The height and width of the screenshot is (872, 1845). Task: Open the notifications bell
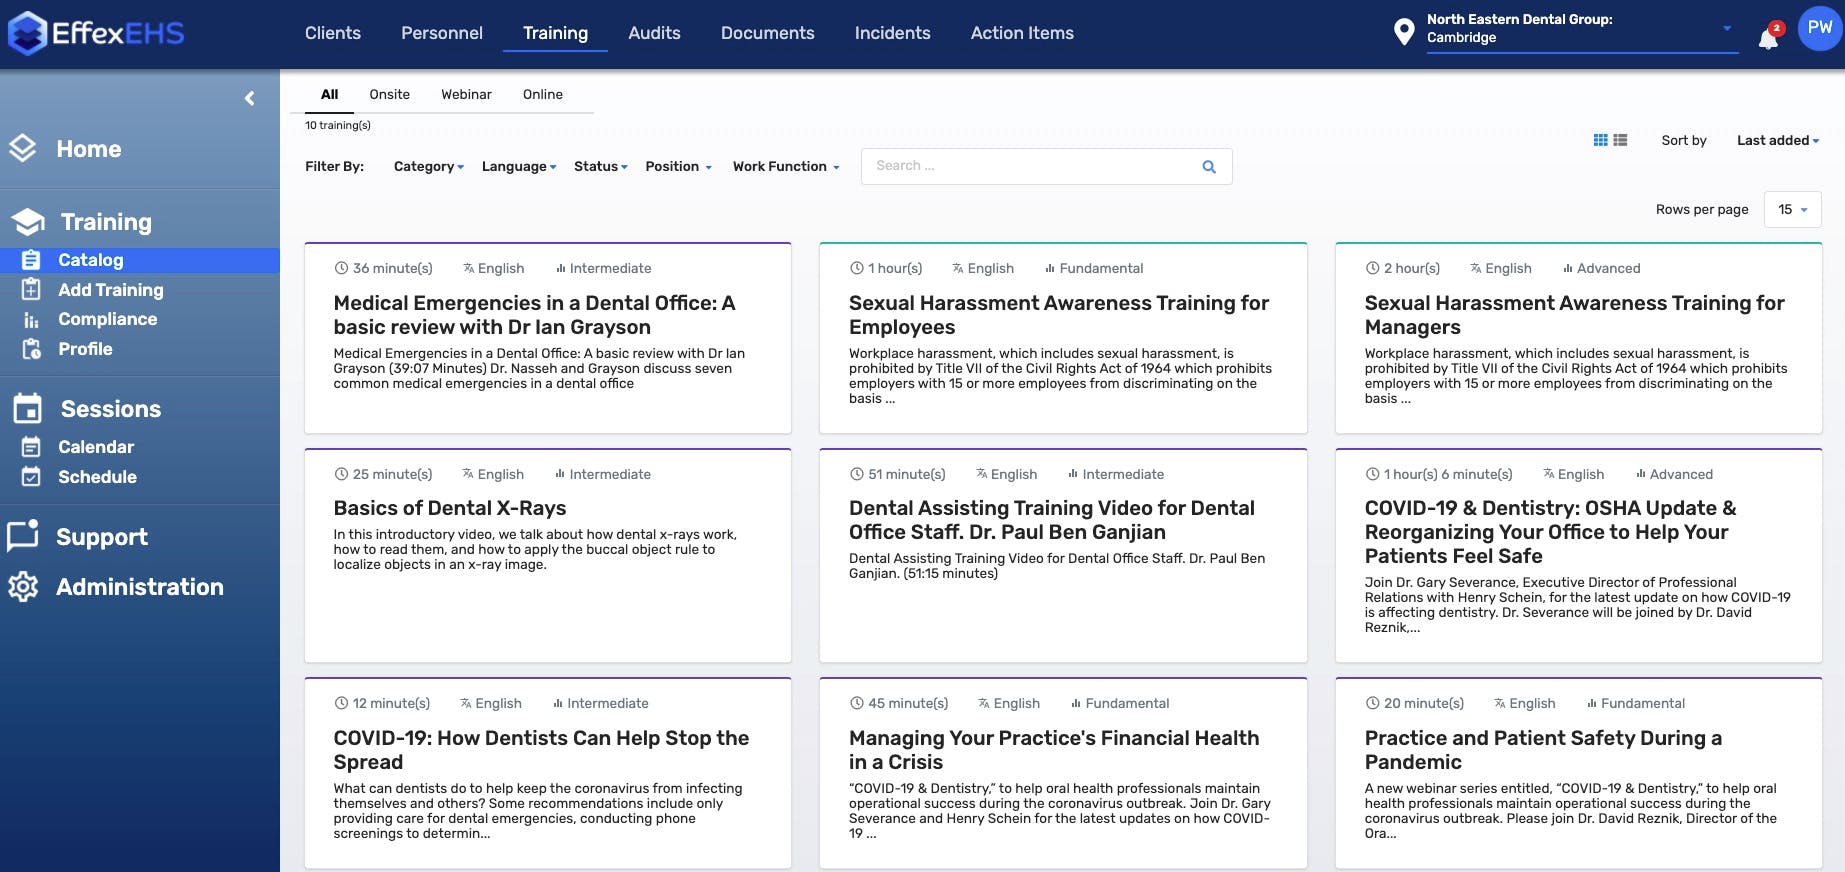(1768, 38)
